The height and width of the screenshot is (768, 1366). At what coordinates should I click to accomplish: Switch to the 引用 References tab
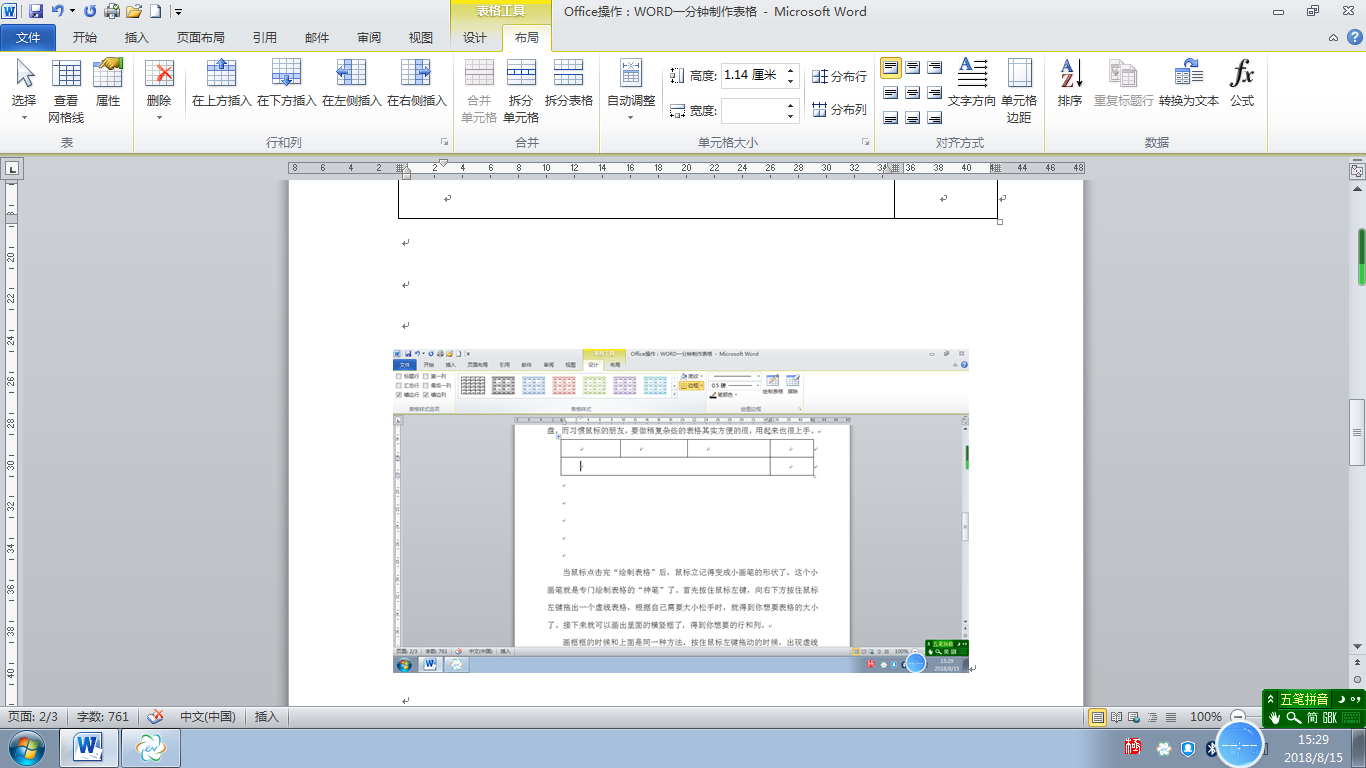click(x=265, y=38)
